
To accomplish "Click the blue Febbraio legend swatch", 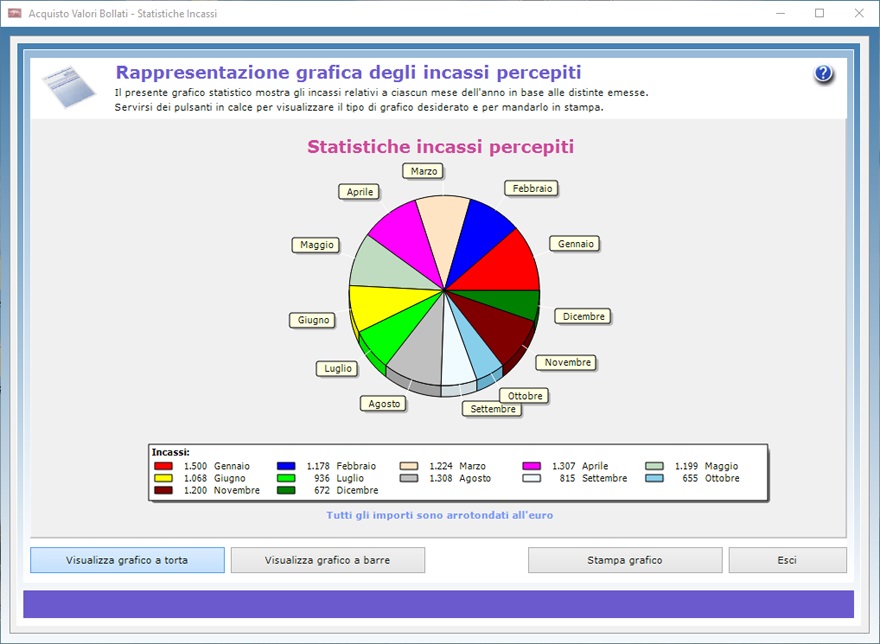I will point(286,466).
